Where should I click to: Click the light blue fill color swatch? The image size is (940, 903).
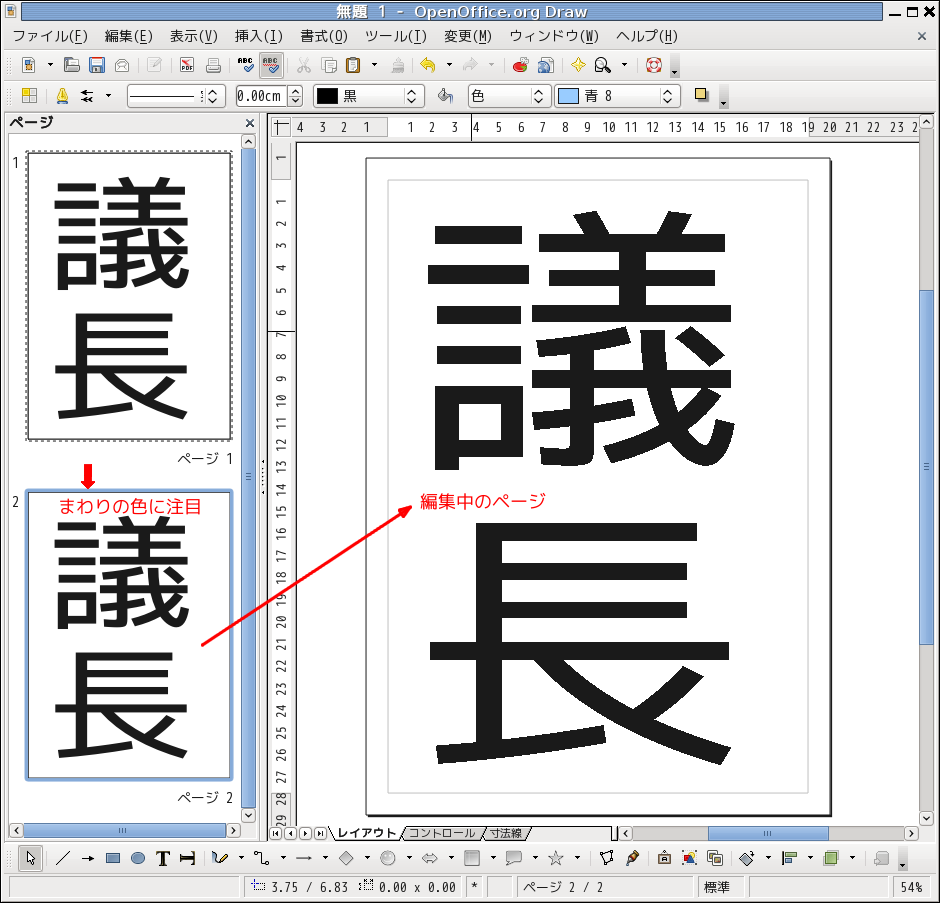click(x=568, y=96)
